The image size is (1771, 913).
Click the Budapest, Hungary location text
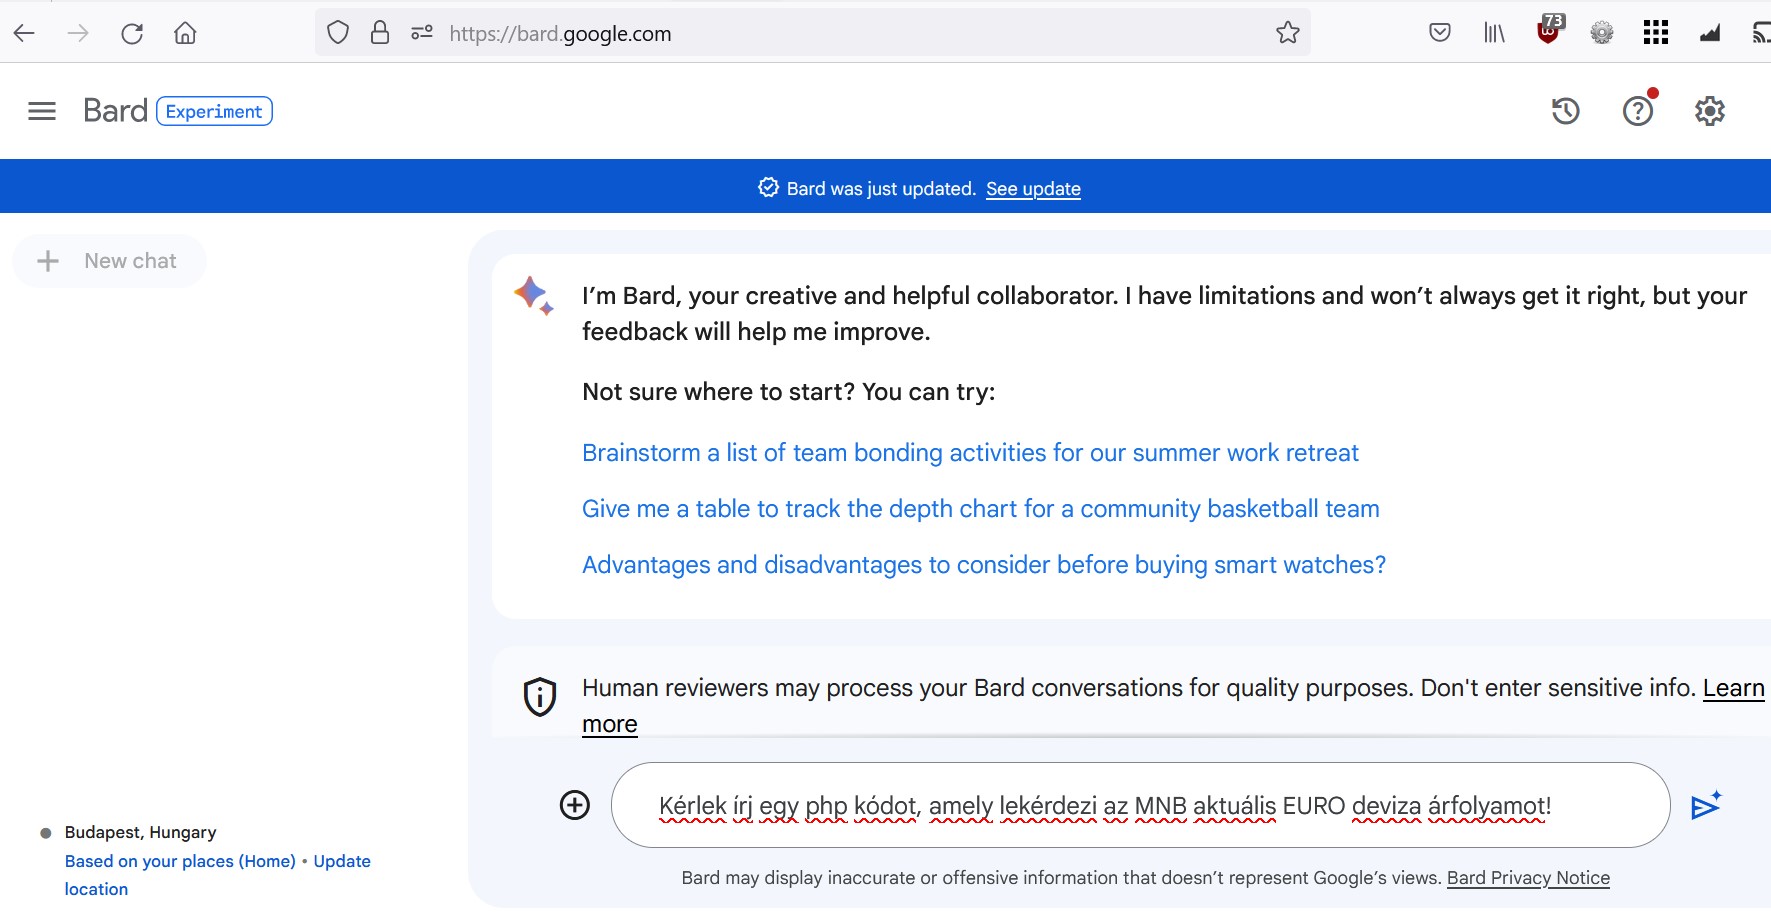140,832
